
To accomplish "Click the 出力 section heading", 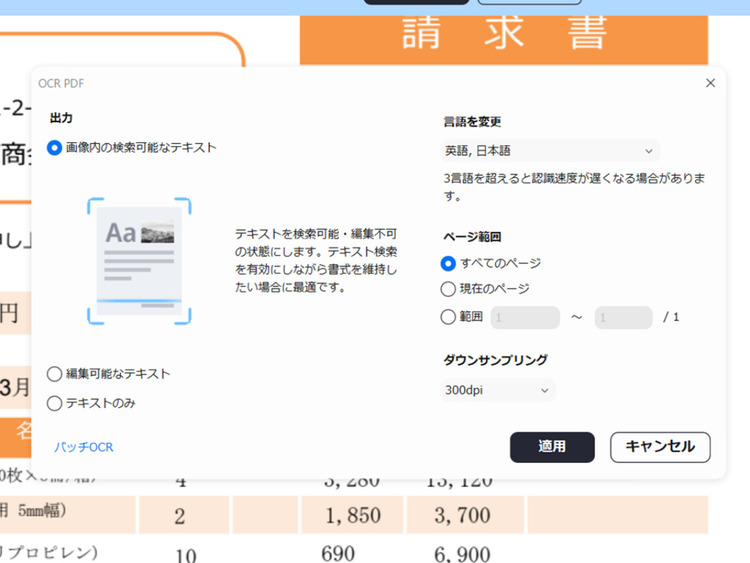I will tap(61, 118).
